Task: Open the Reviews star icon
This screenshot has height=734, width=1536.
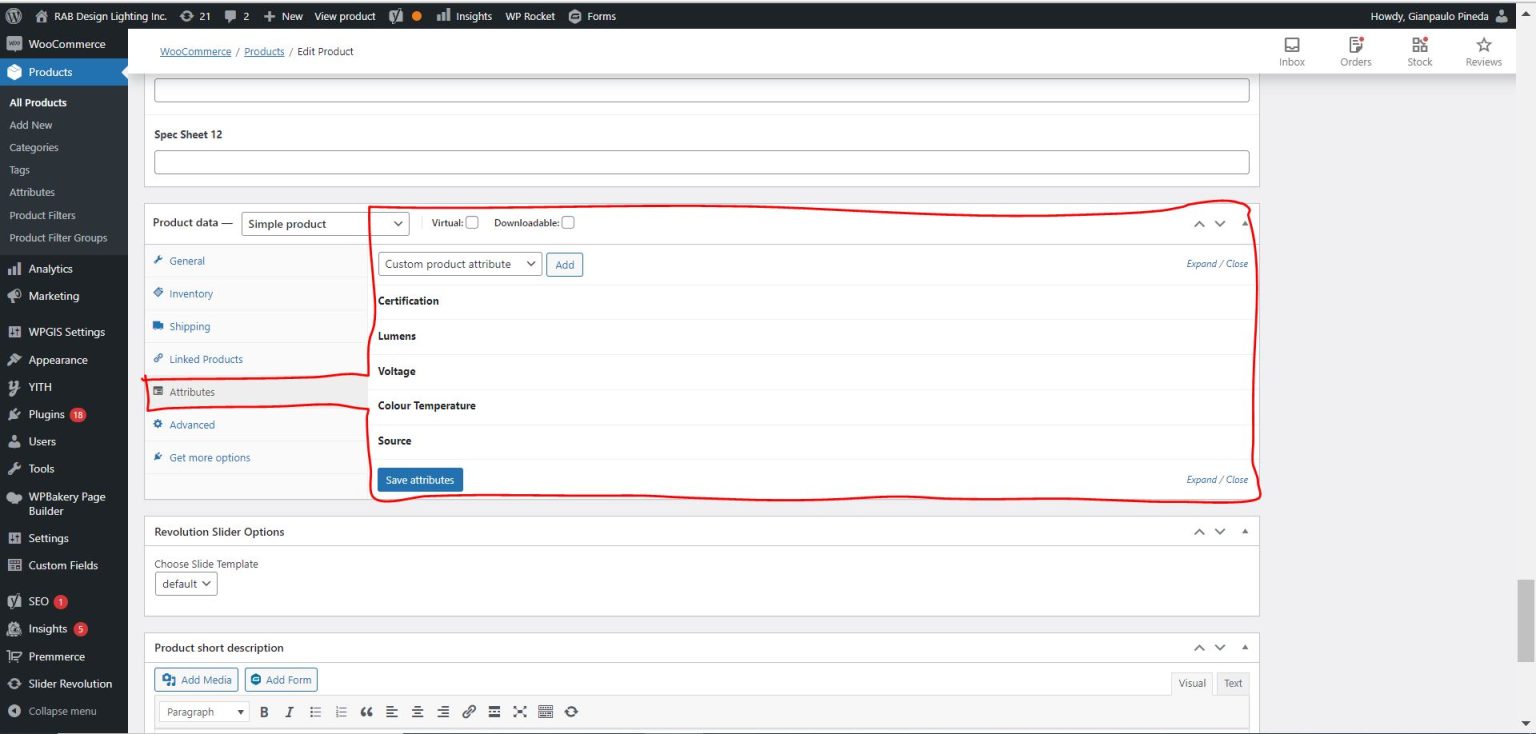Action: 1483,51
